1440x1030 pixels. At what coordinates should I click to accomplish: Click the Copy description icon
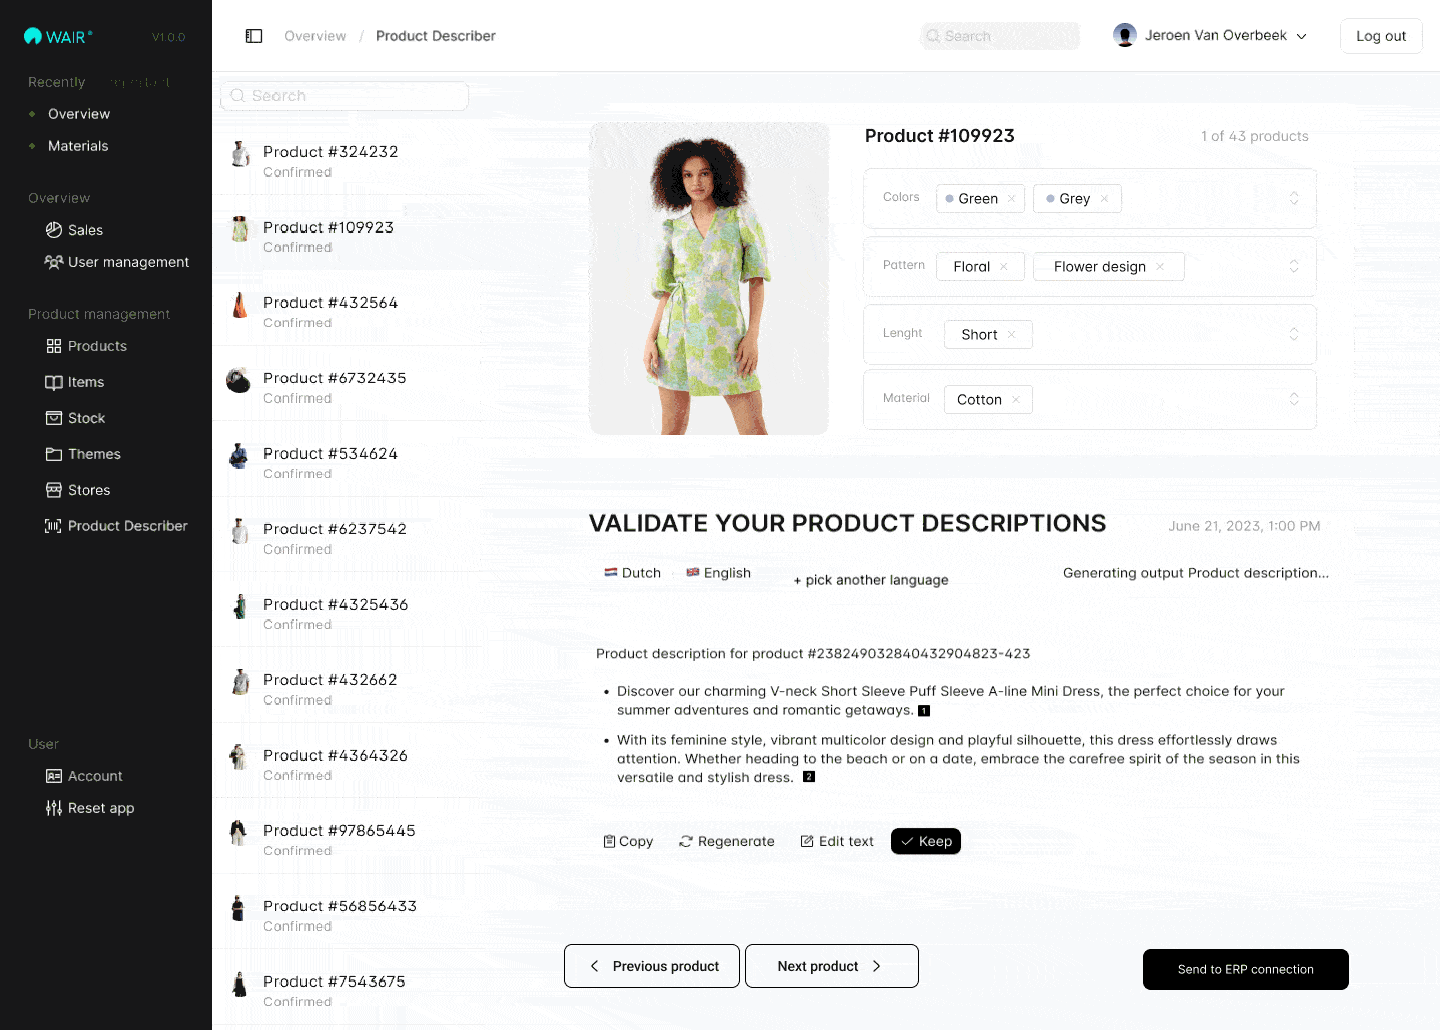tap(609, 841)
